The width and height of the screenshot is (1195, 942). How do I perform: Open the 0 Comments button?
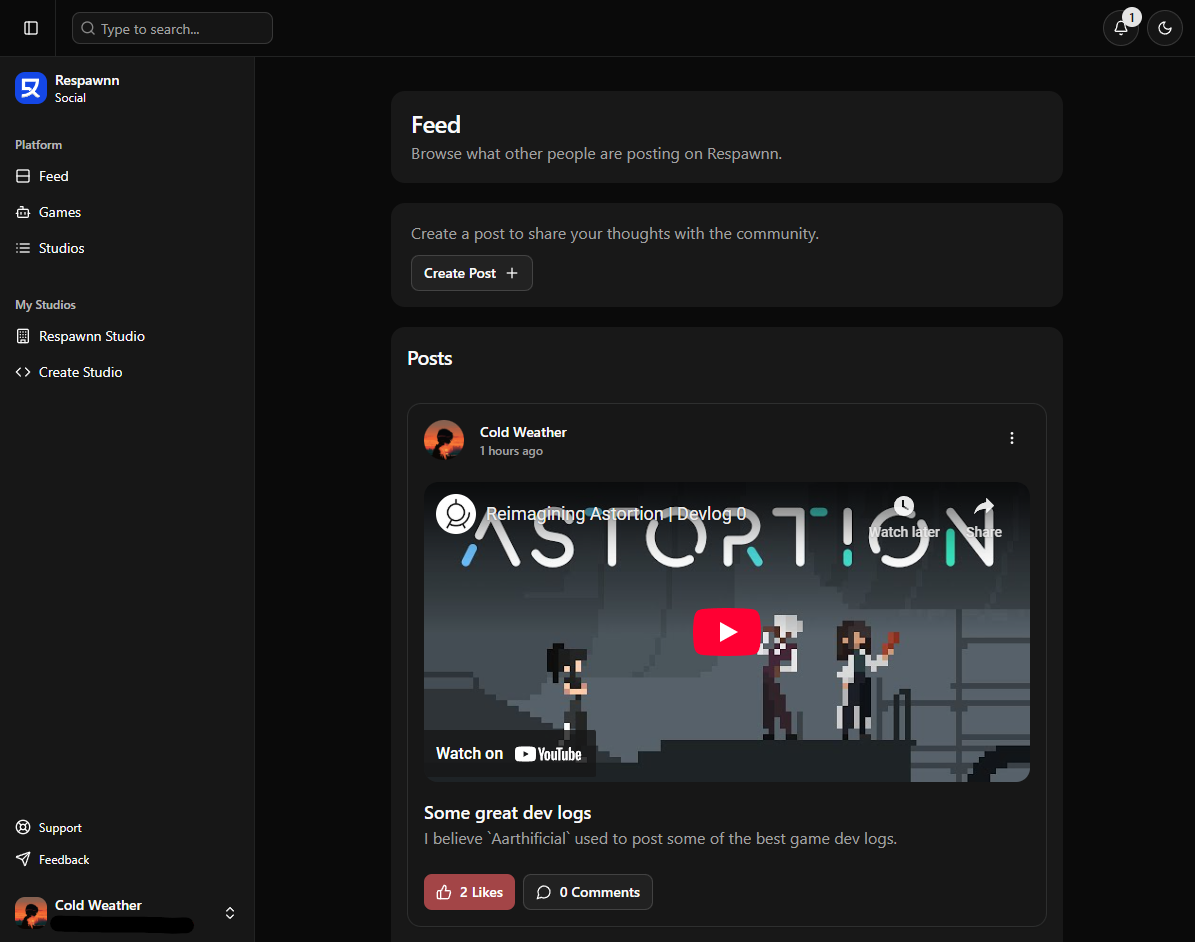tap(588, 892)
